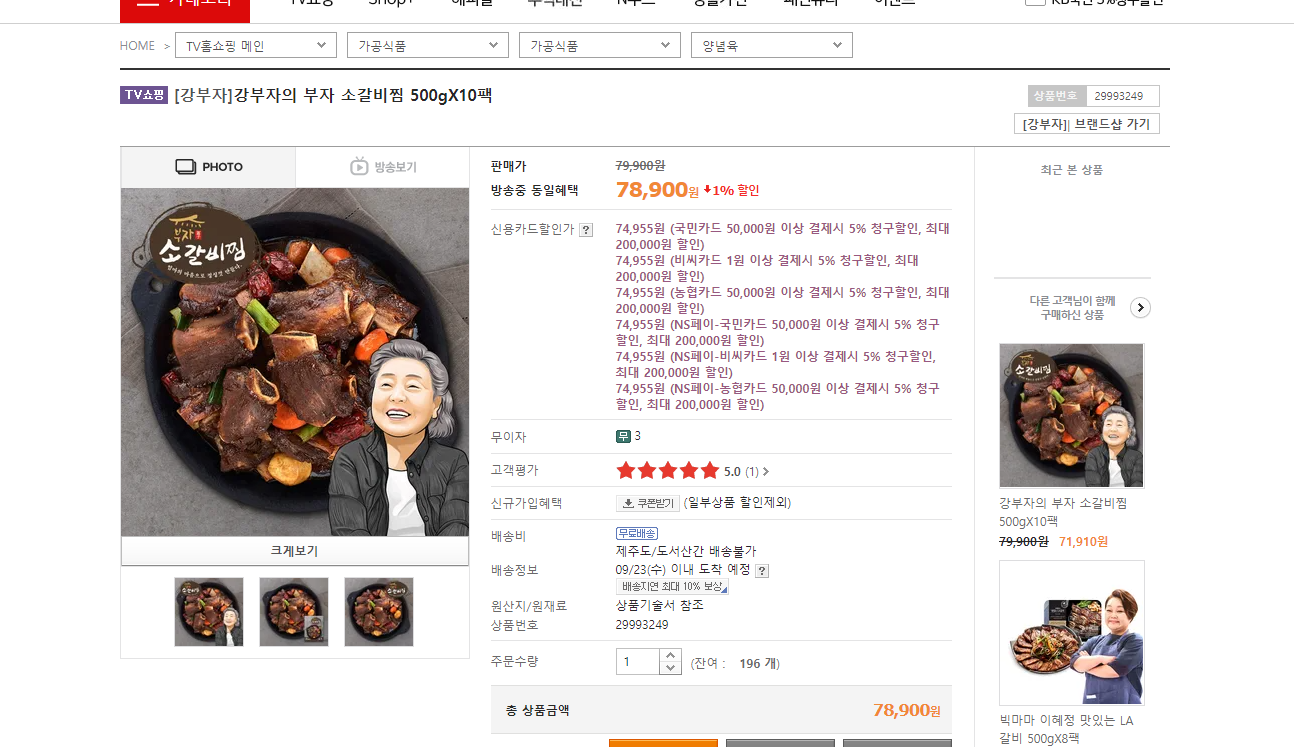
Task: Click the 총 상품금액 total label
Action: tap(537, 710)
